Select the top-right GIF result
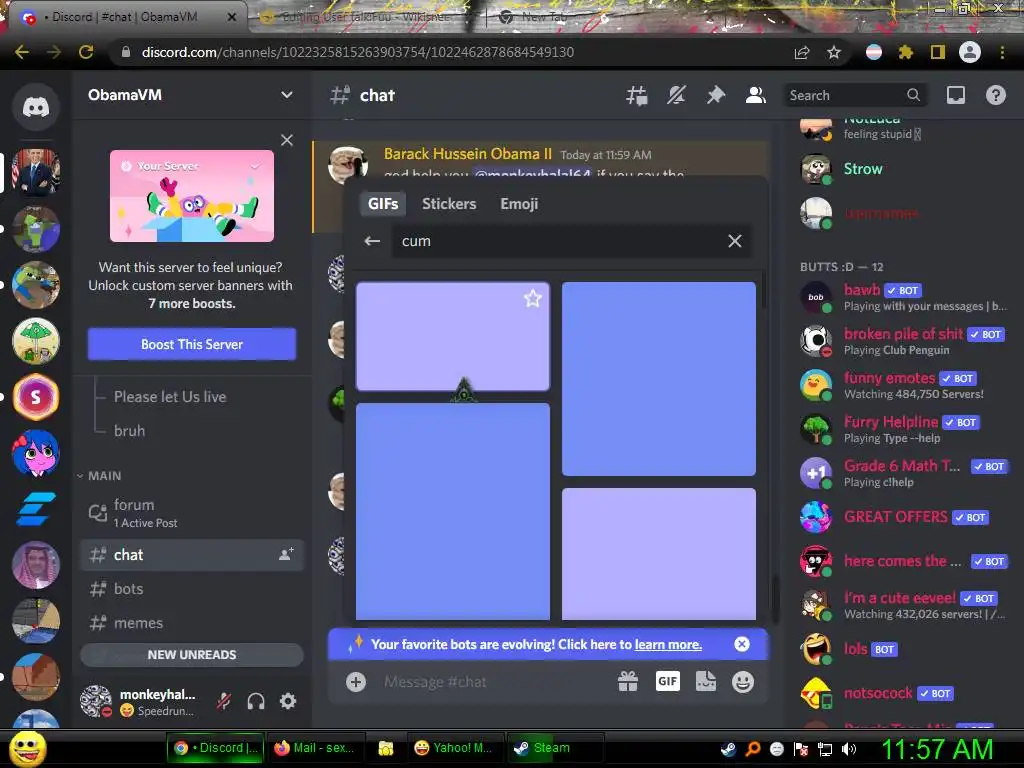Image resolution: width=1024 pixels, height=768 pixels. (659, 379)
